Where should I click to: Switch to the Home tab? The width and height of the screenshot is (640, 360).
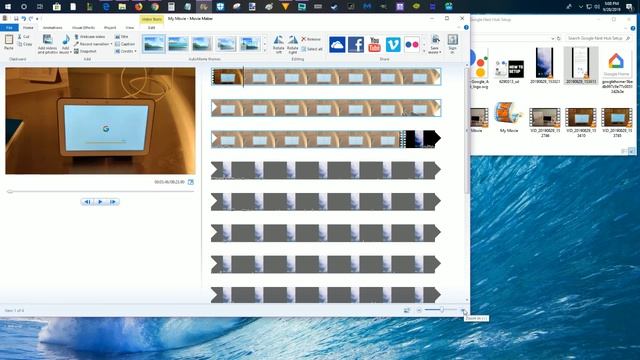click(x=28, y=28)
